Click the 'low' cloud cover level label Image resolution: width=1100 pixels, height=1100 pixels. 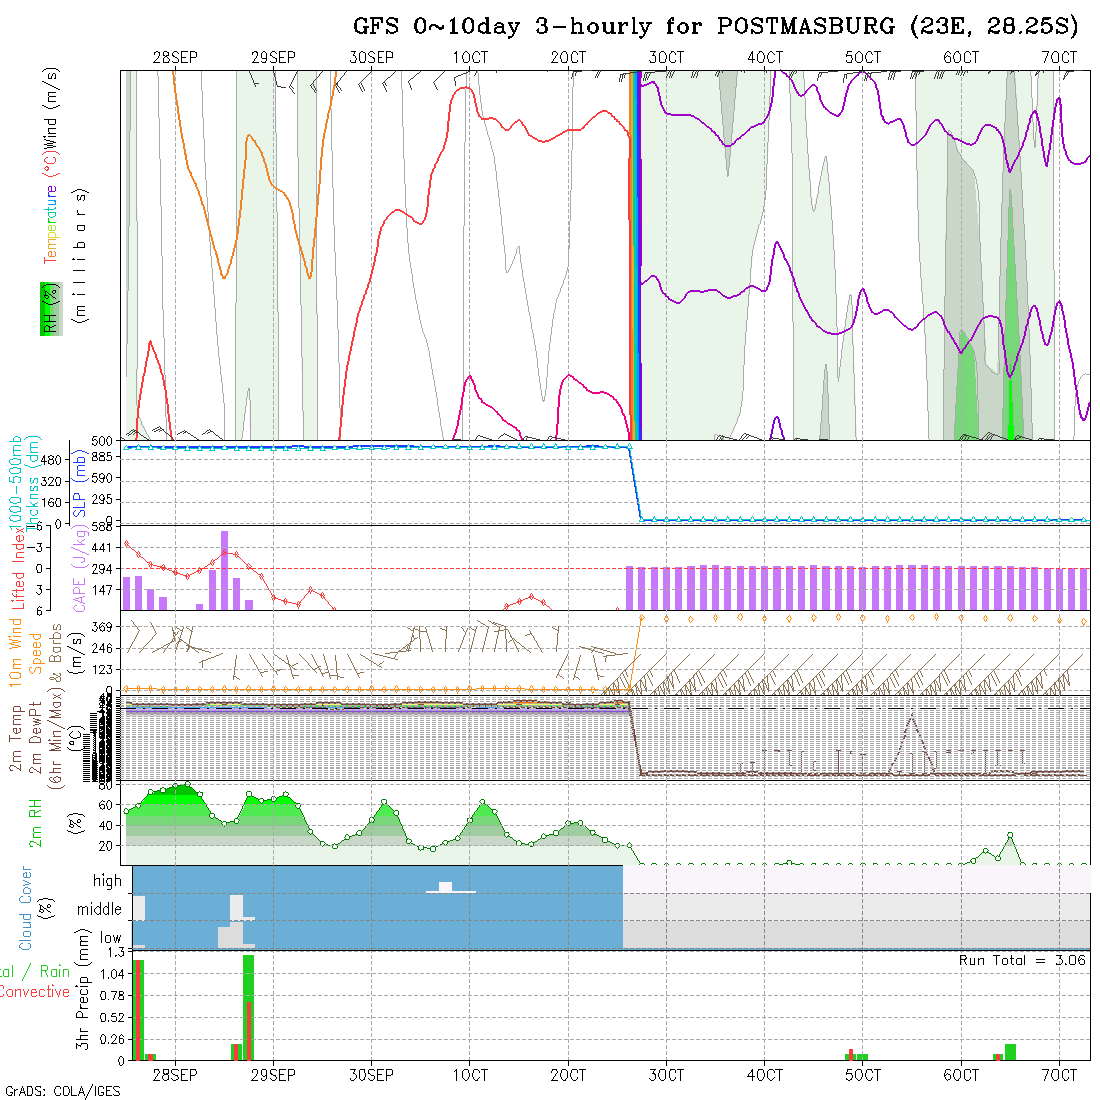(110, 938)
